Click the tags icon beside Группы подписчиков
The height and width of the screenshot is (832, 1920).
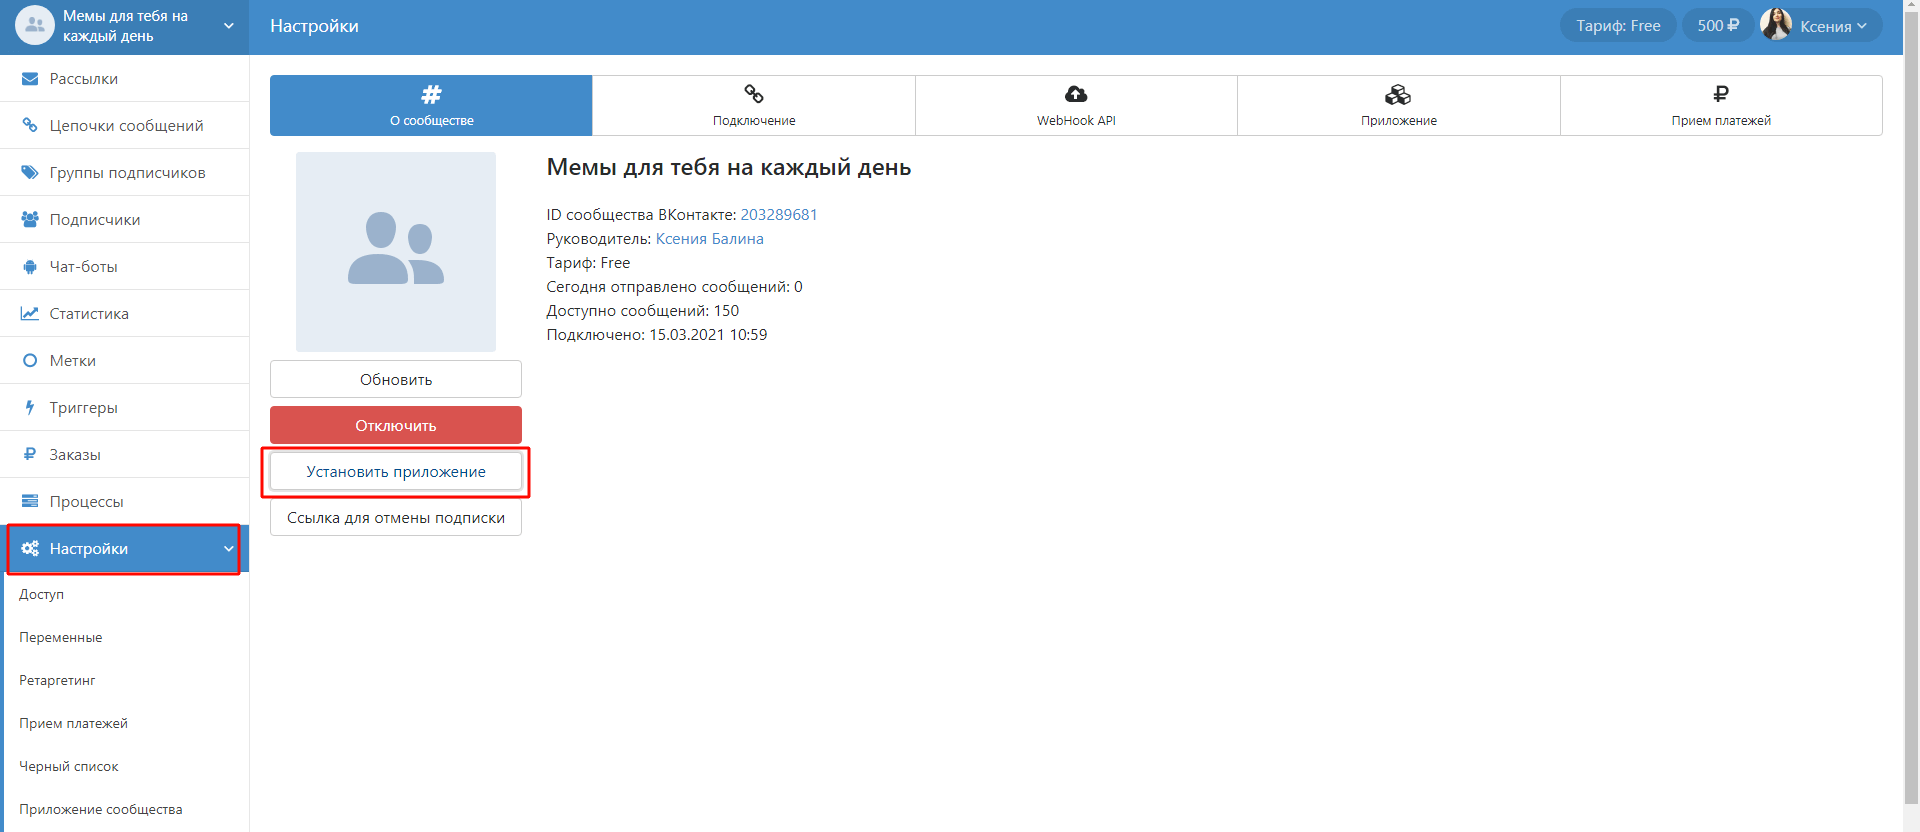[30, 173]
